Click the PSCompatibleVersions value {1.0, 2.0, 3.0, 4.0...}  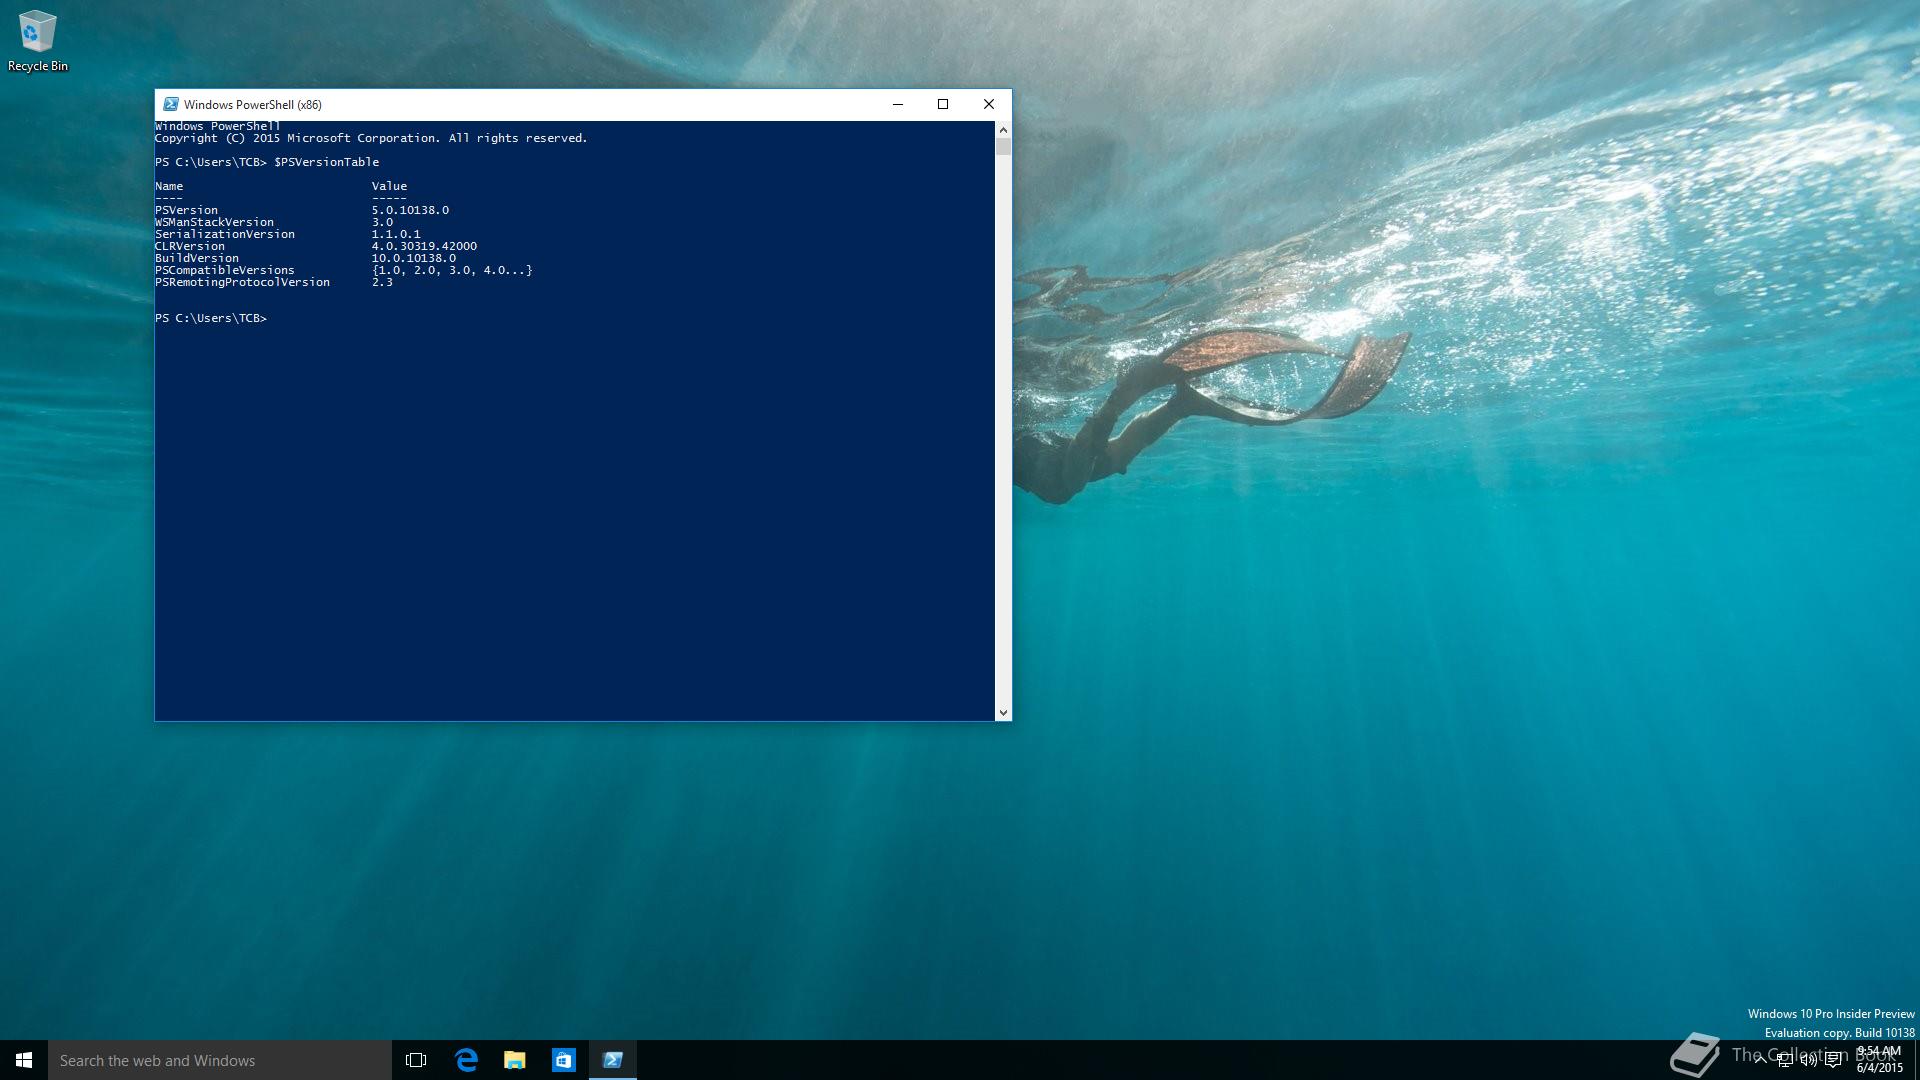click(x=452, y=270)
